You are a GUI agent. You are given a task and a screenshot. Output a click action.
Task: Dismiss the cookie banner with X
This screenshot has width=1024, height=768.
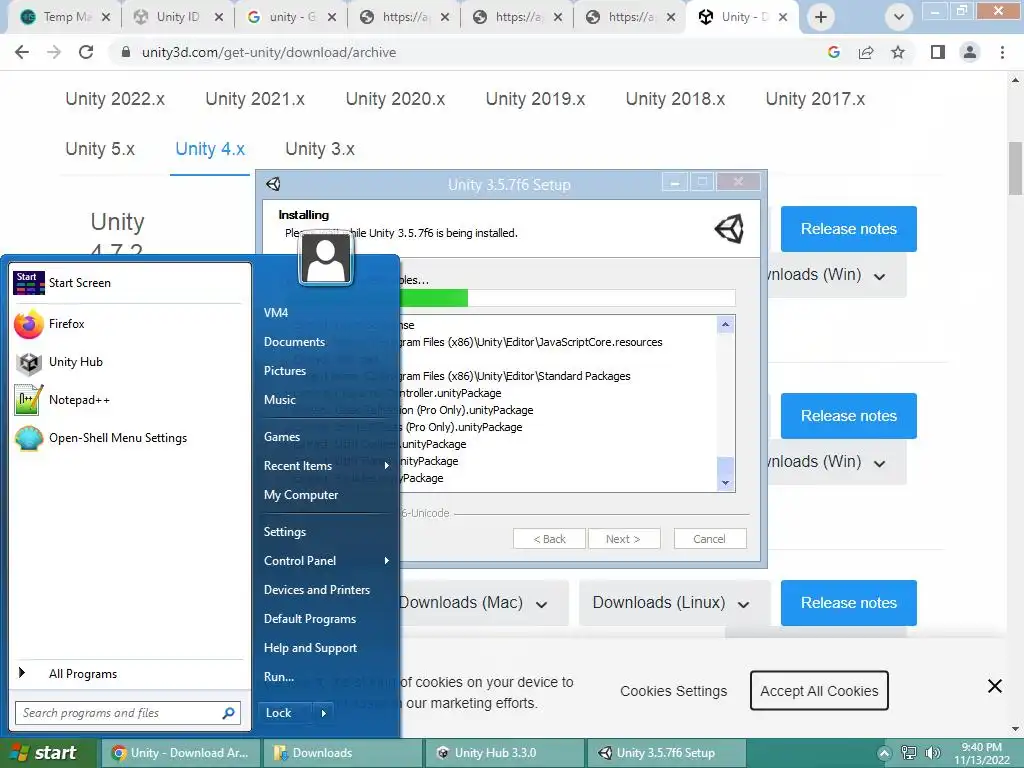tap(995, 686)
